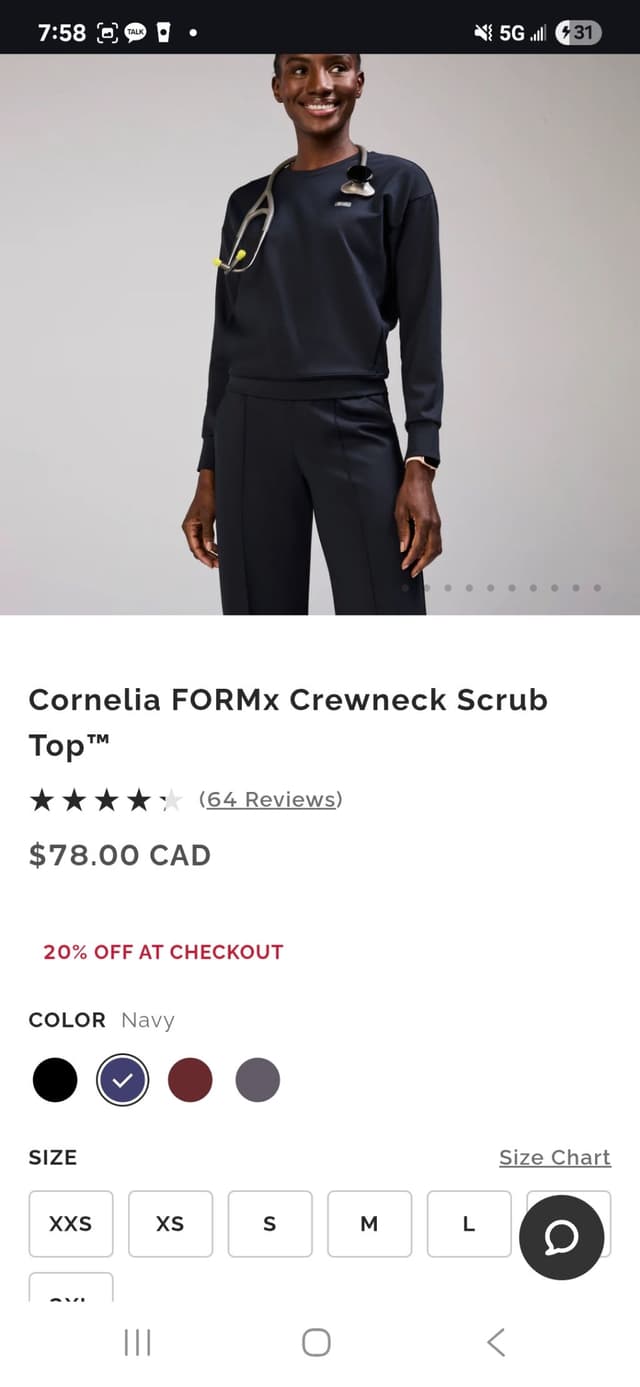
Task: Open the 64 Reviews link
Action: click(x=271, y=799)
